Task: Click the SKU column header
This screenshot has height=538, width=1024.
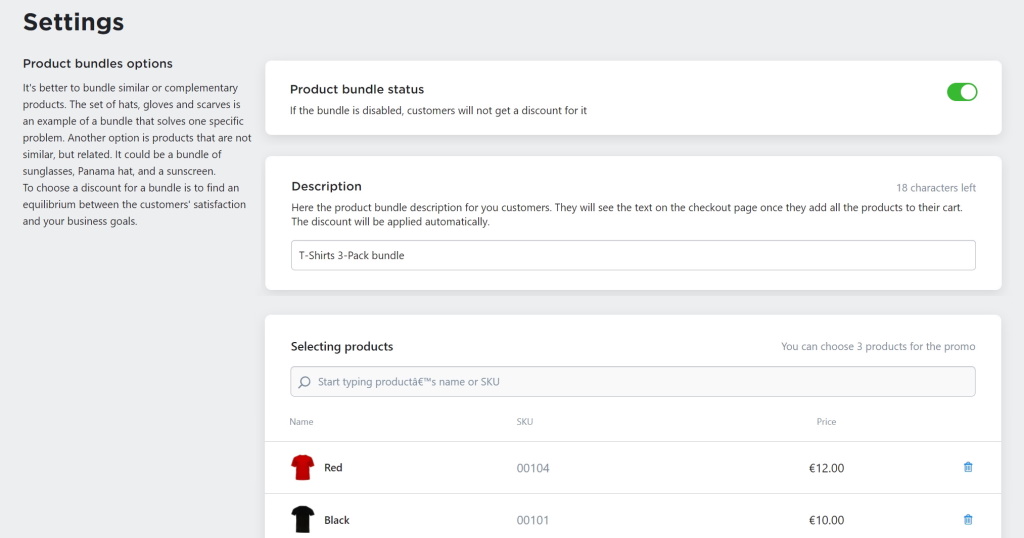Action: point(524,422)
